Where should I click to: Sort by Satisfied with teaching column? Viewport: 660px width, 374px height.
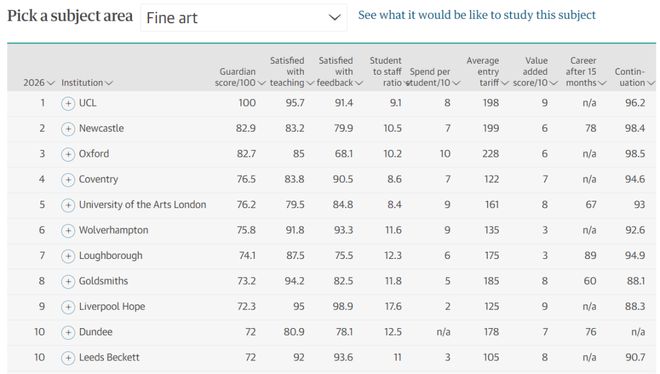point(292,72)
